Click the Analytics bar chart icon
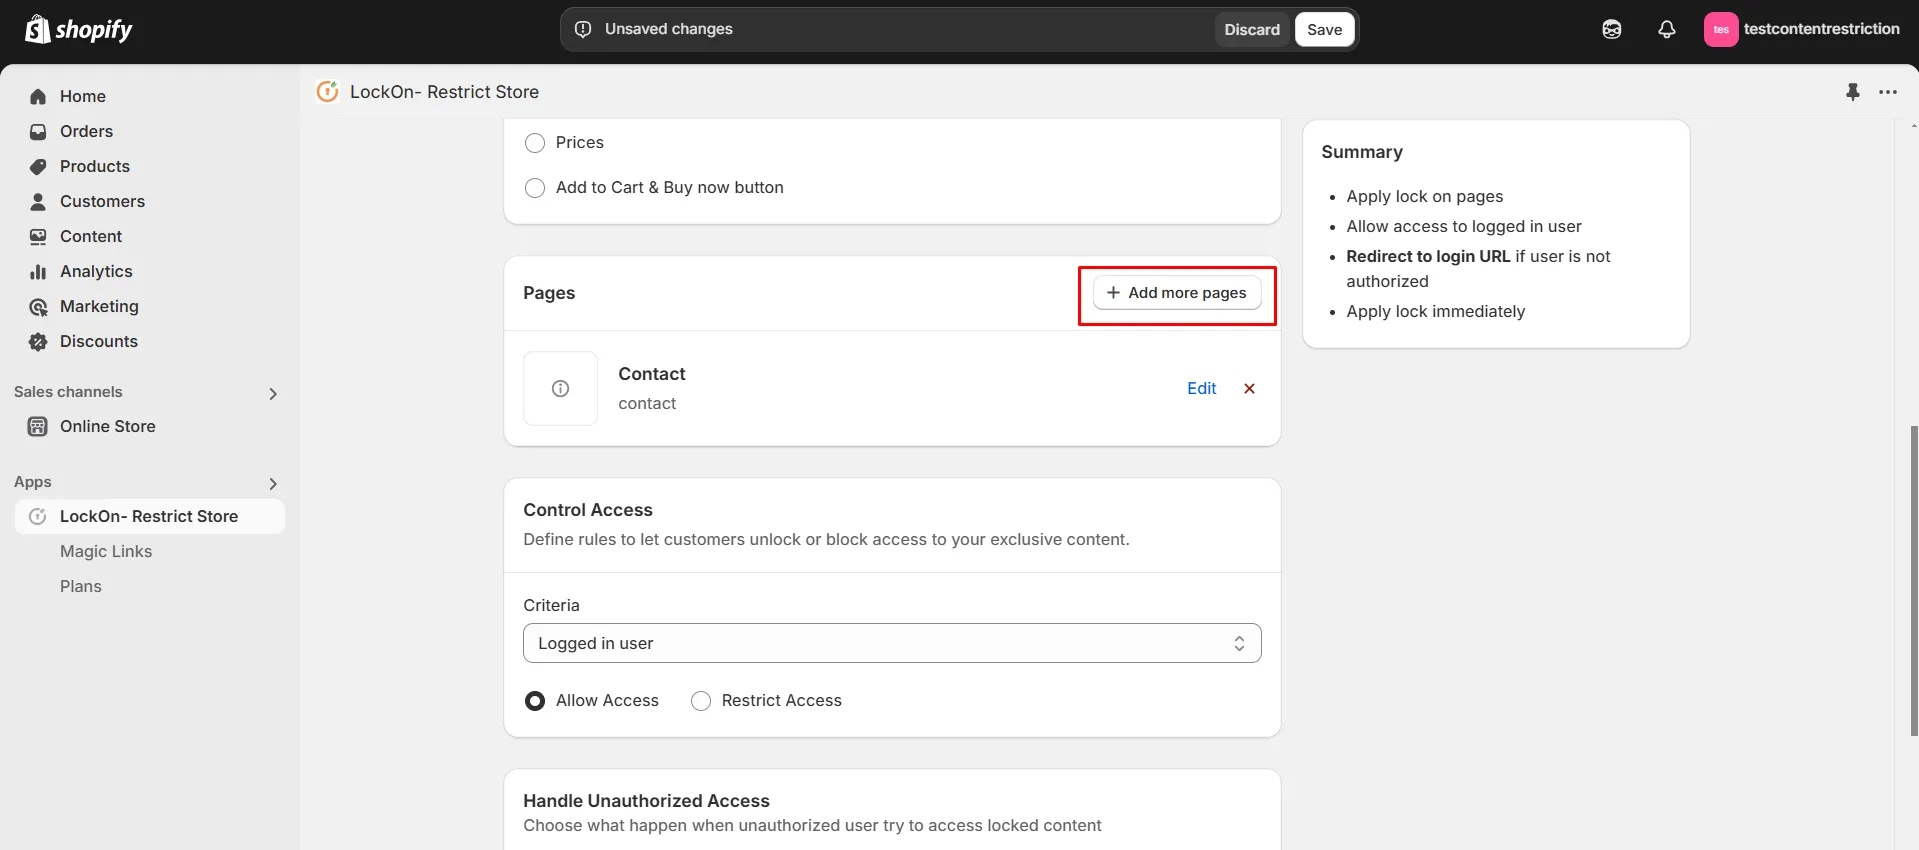Viewport: 1919px width, 850px height. (x=38, y=271)
